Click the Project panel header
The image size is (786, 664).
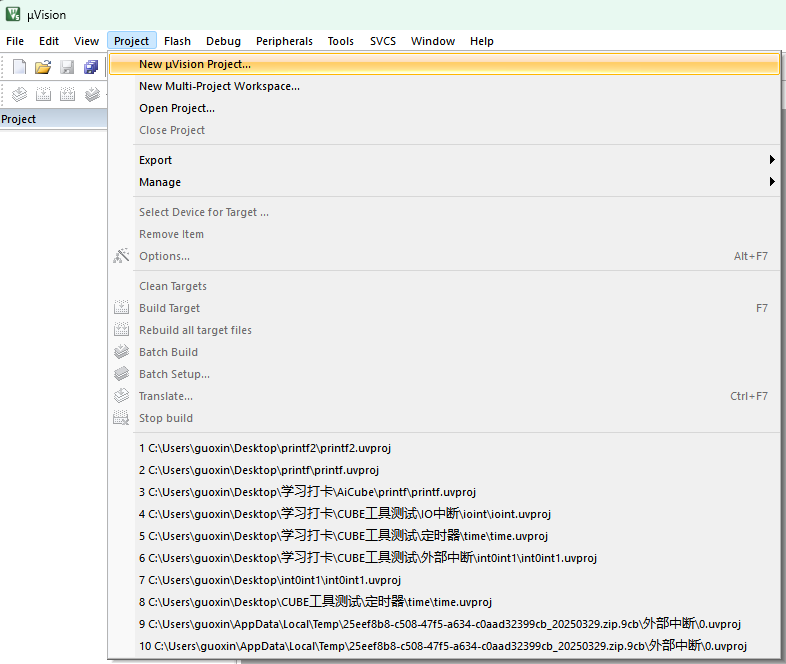pyautogui.click(x=53, y=119)
